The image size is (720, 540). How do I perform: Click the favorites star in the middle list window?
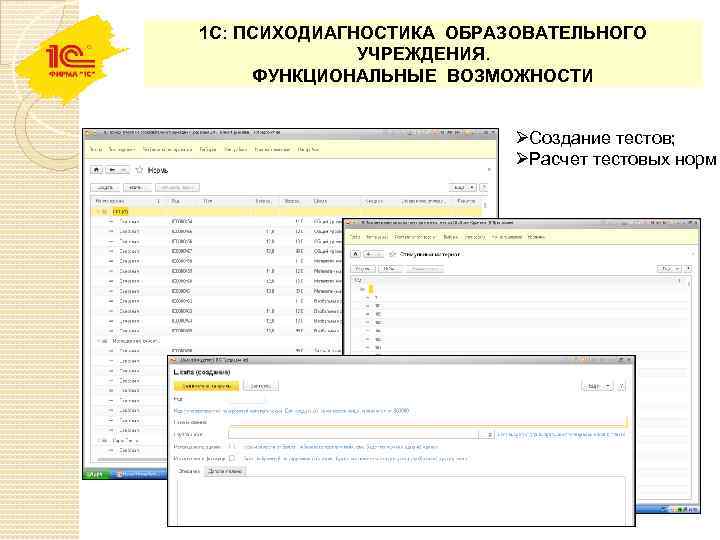[392, 254]
